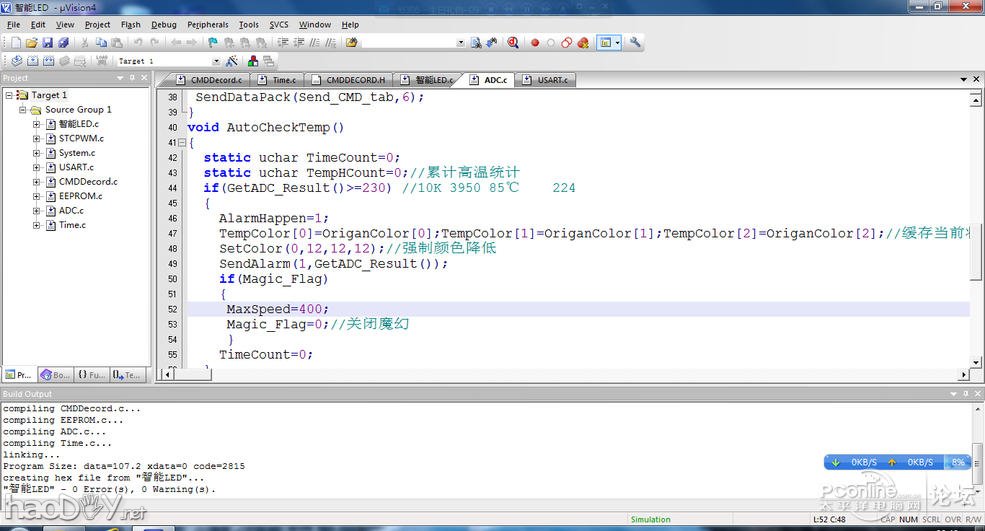Collapse the Source Group 1 folder
This screenshot has width=985, height=531.
pos(23,110)
